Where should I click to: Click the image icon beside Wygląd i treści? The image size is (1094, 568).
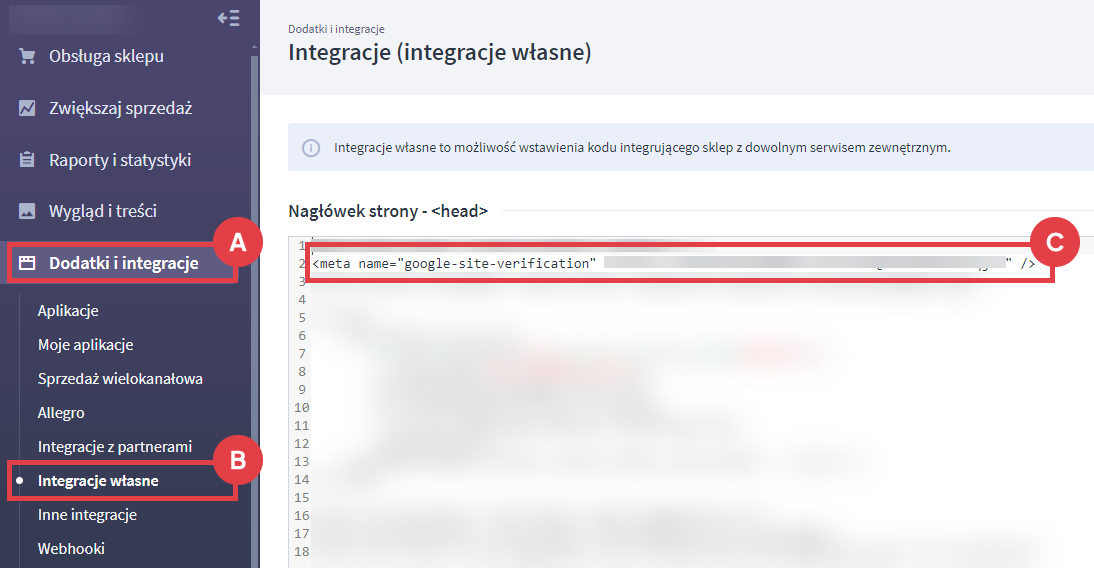coord(27,211)
